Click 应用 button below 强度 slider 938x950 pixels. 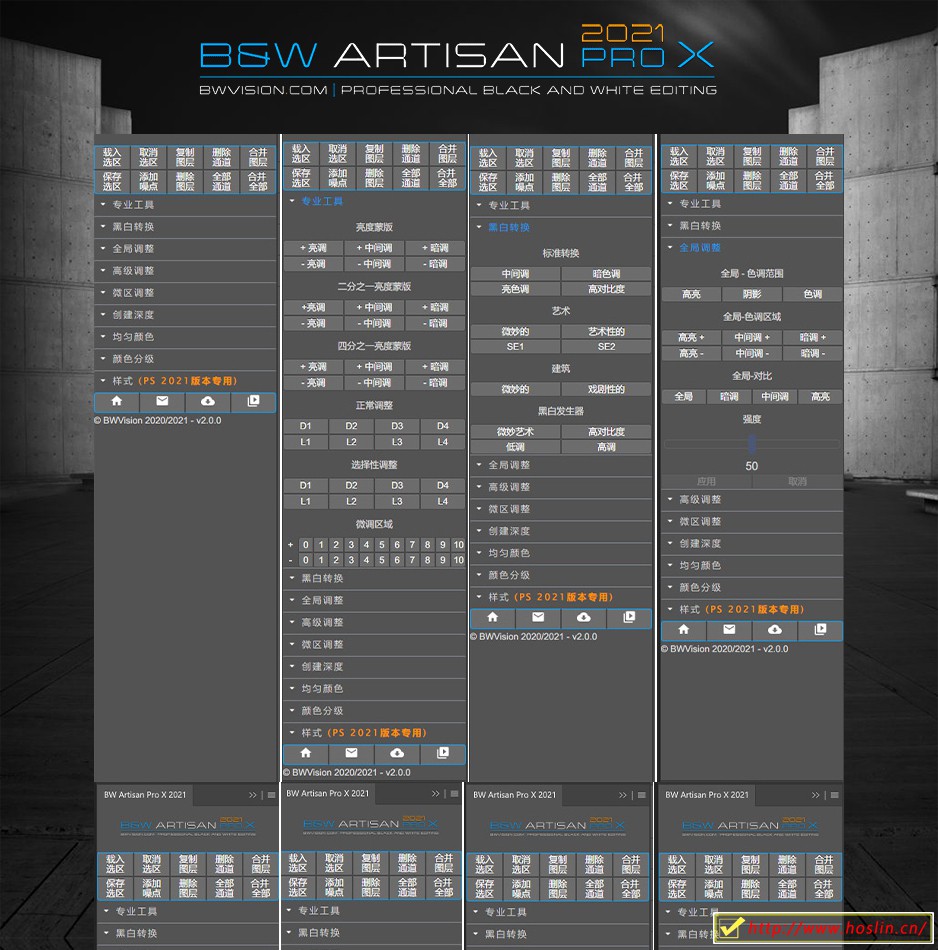[x=707, y=481]
